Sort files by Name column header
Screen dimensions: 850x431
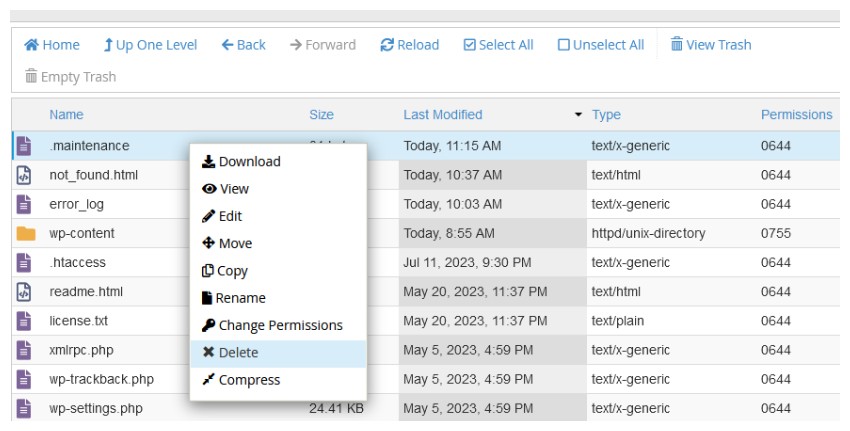(66, 115)
